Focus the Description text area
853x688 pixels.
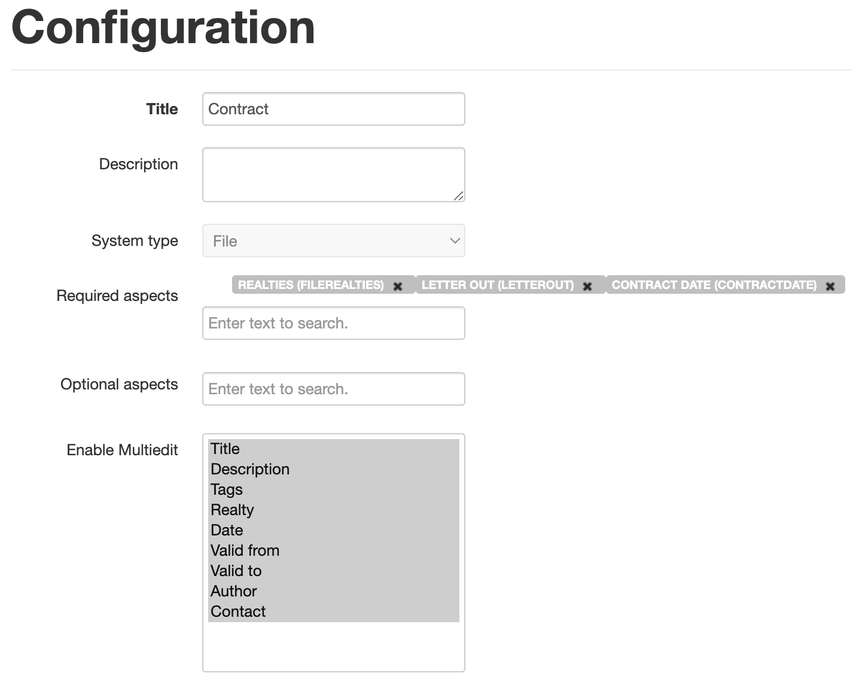tap(333, 174)
